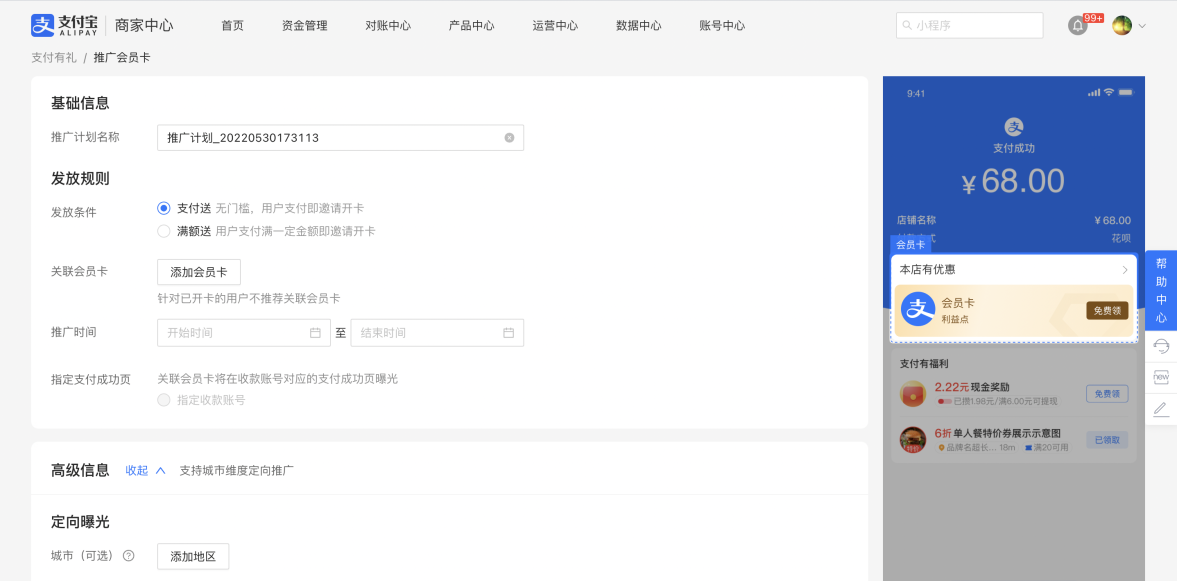Open the 帮助中心 side tab

(x=1160, y=290)
